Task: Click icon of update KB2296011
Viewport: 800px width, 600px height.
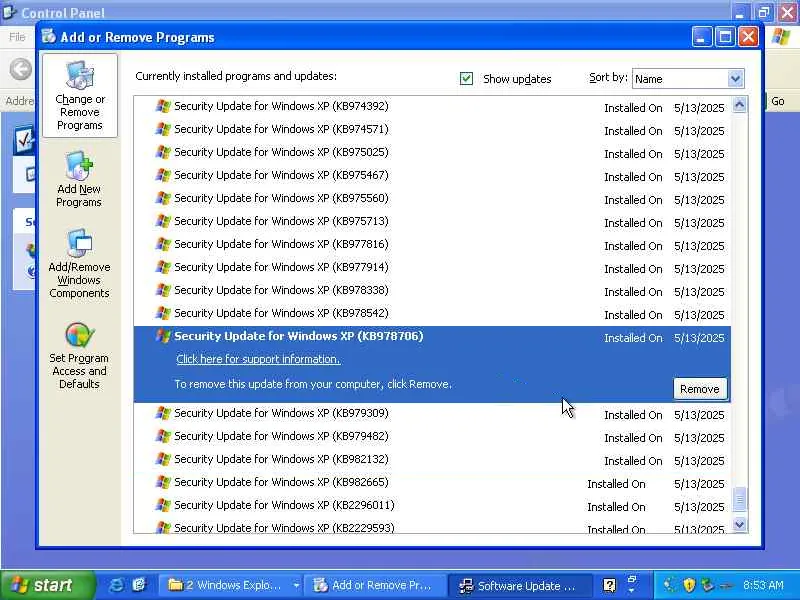Action: (x=163, y=505)
